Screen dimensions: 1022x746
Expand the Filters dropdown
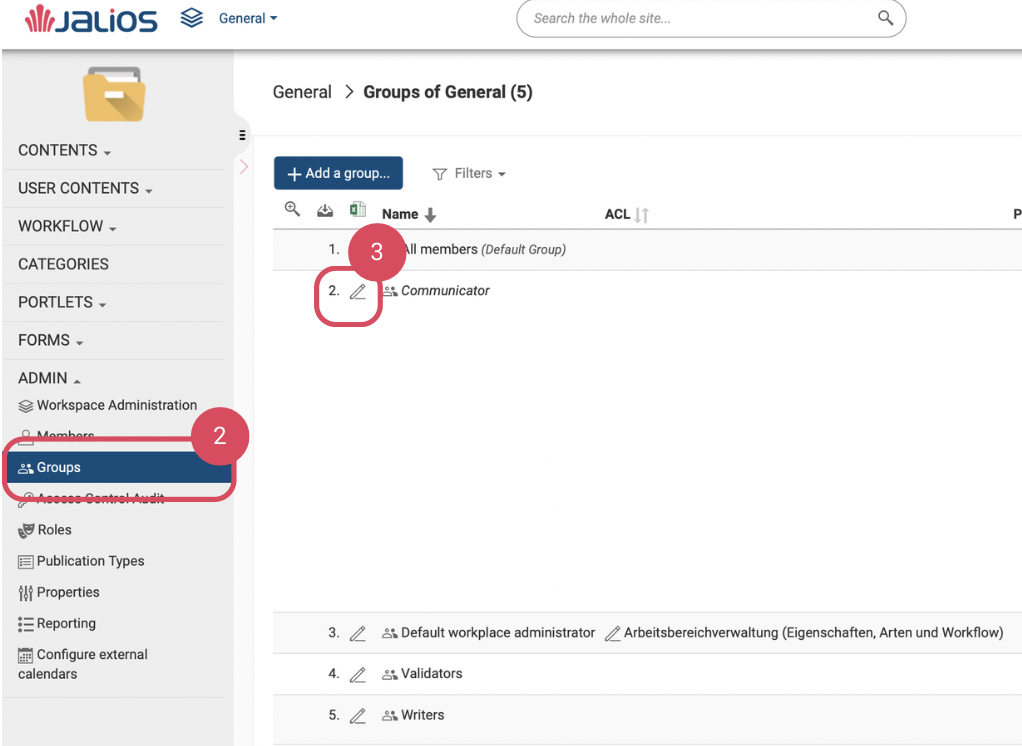point(469,174)
